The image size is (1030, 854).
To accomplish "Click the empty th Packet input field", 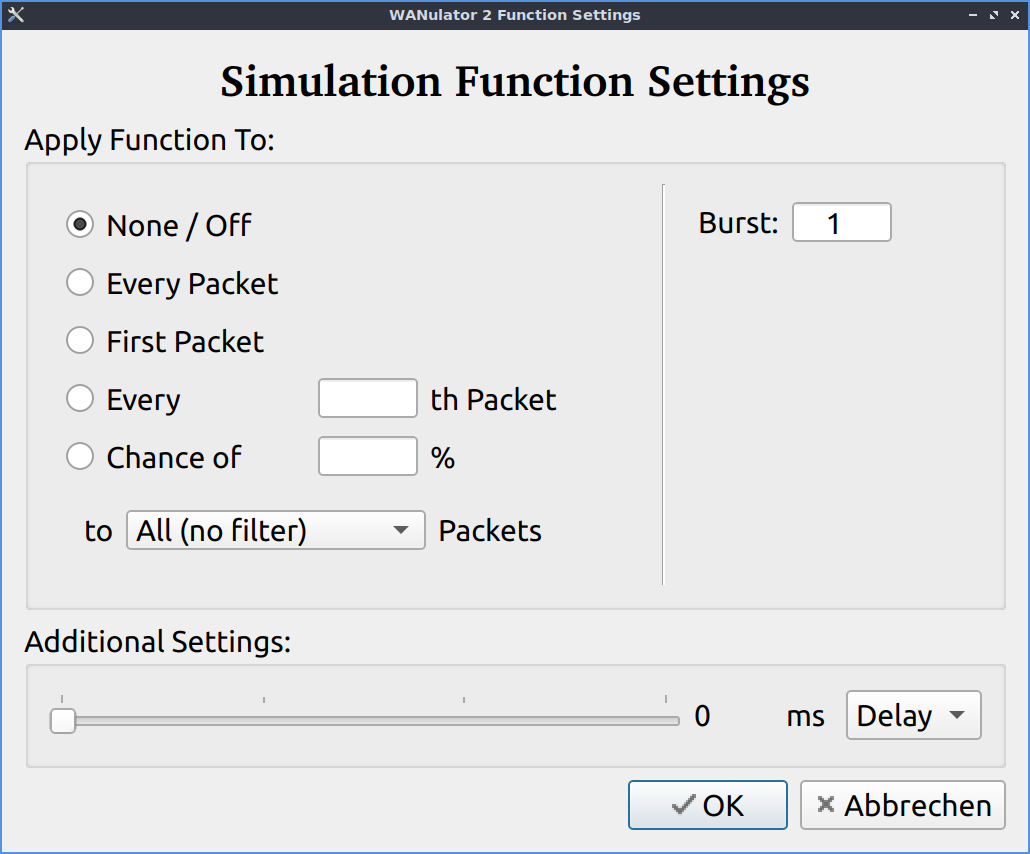I will [x=367, y=398].
